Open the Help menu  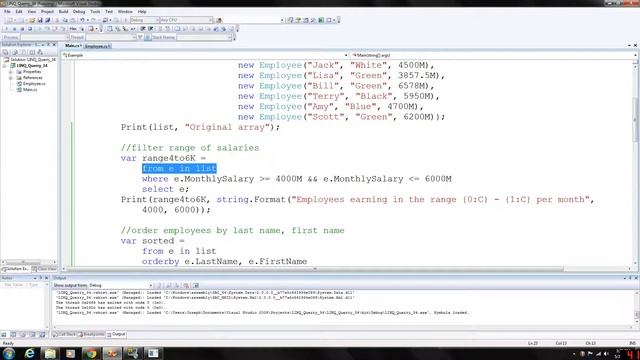pyautogui.click(x=142, y=11)
